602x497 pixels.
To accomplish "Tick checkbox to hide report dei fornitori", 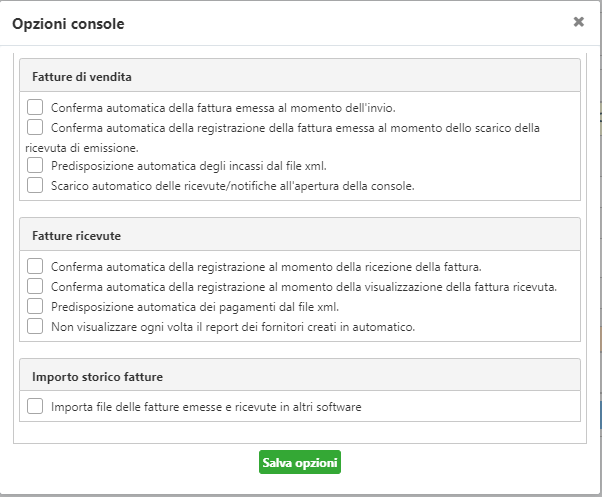I will [x=35, y=326].
